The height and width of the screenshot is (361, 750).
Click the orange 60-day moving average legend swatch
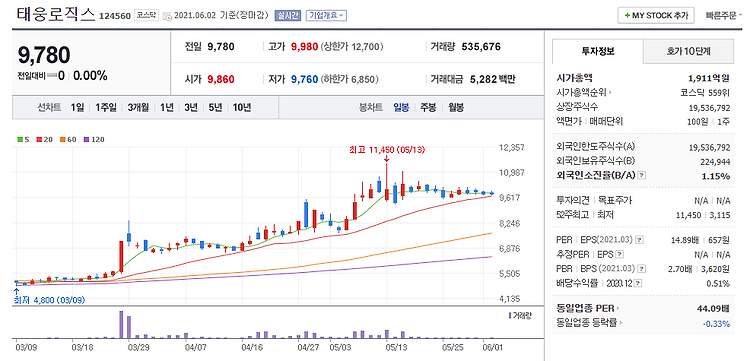pyautogui.click(x=62, y=140)
